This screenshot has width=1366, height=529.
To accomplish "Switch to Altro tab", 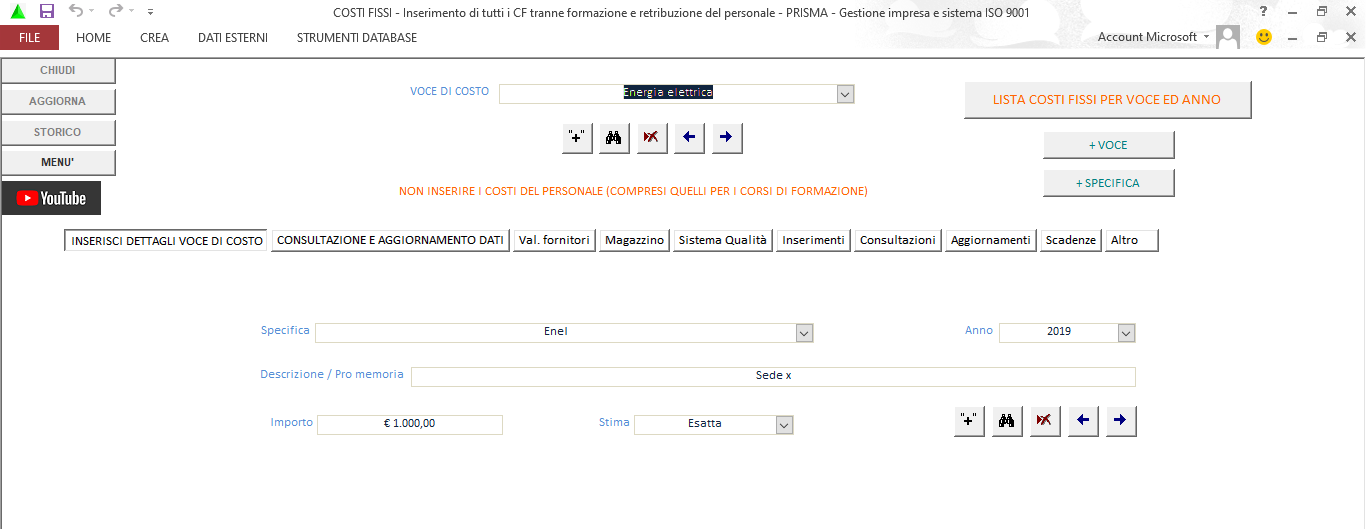I will 1132,240.
